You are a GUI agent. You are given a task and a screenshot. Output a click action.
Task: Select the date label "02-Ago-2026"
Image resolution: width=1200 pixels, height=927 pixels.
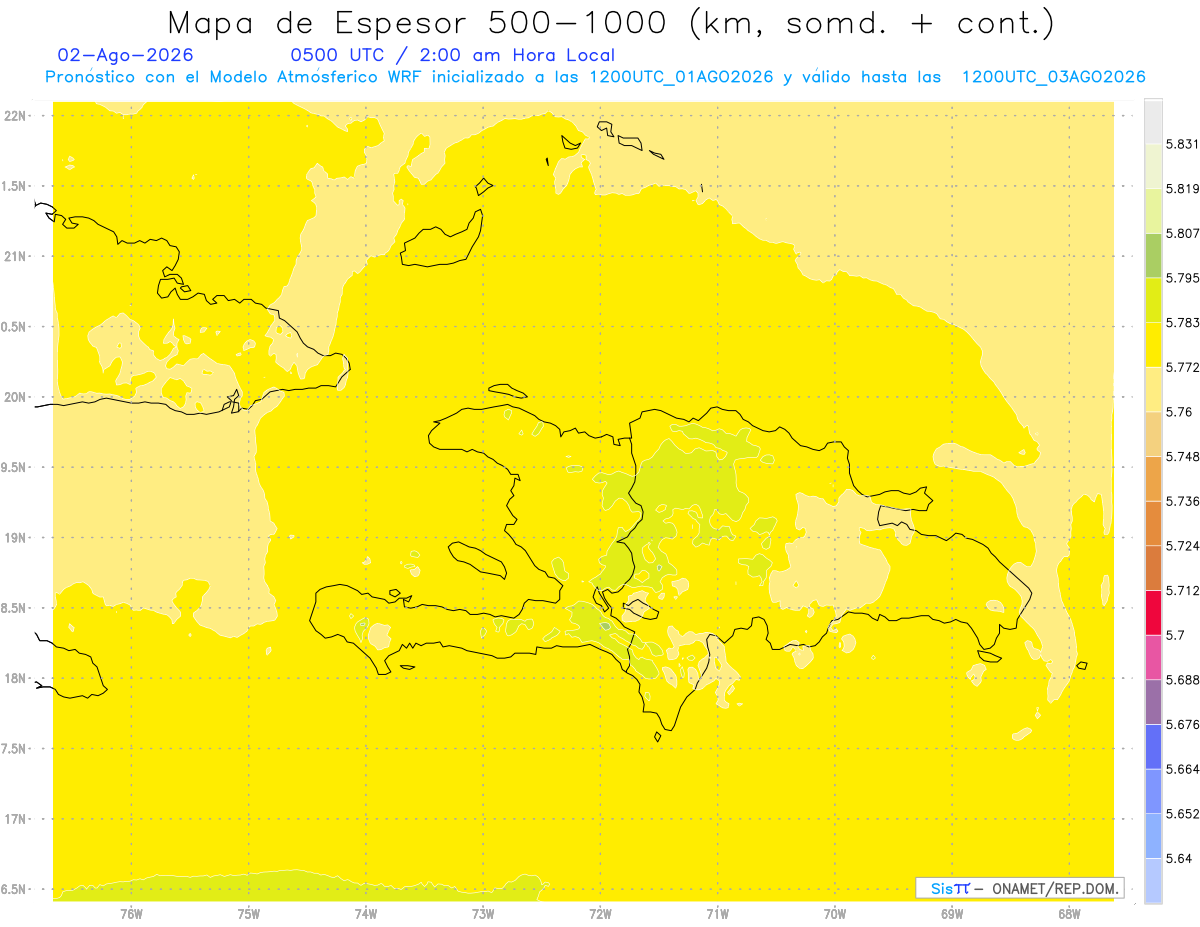click(x=126, y=55)
